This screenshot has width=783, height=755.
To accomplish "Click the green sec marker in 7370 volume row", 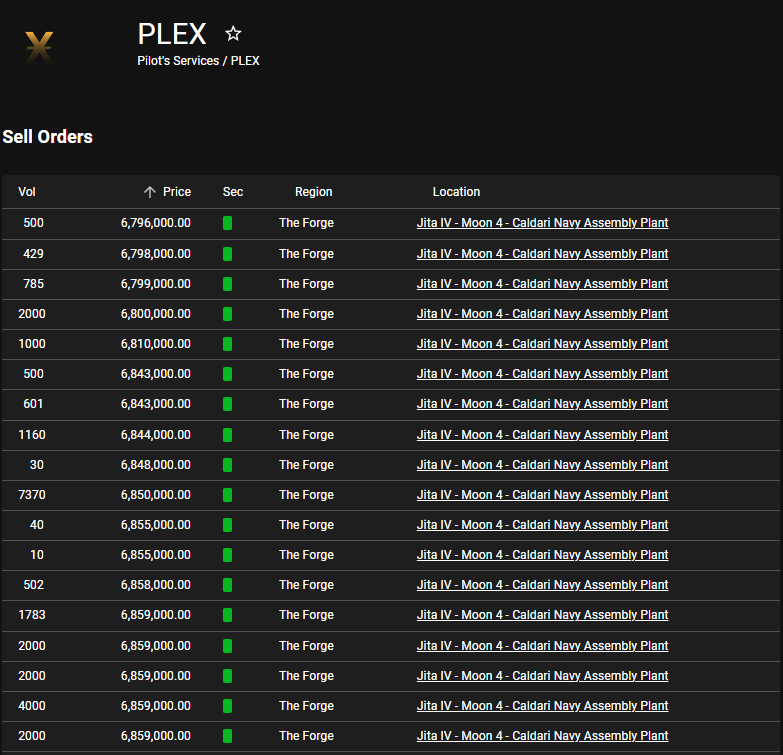I will click(227, 495).
